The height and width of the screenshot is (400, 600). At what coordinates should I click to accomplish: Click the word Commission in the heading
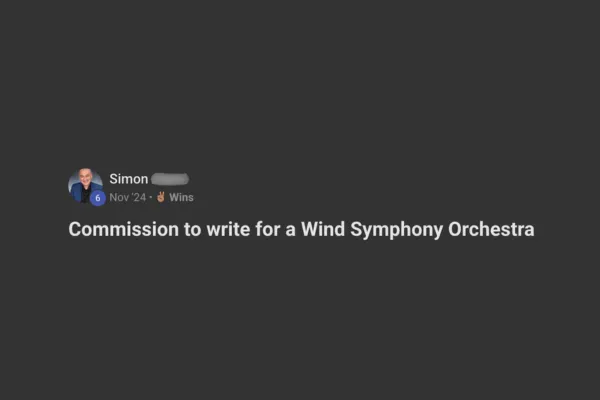tap(124, 229)
